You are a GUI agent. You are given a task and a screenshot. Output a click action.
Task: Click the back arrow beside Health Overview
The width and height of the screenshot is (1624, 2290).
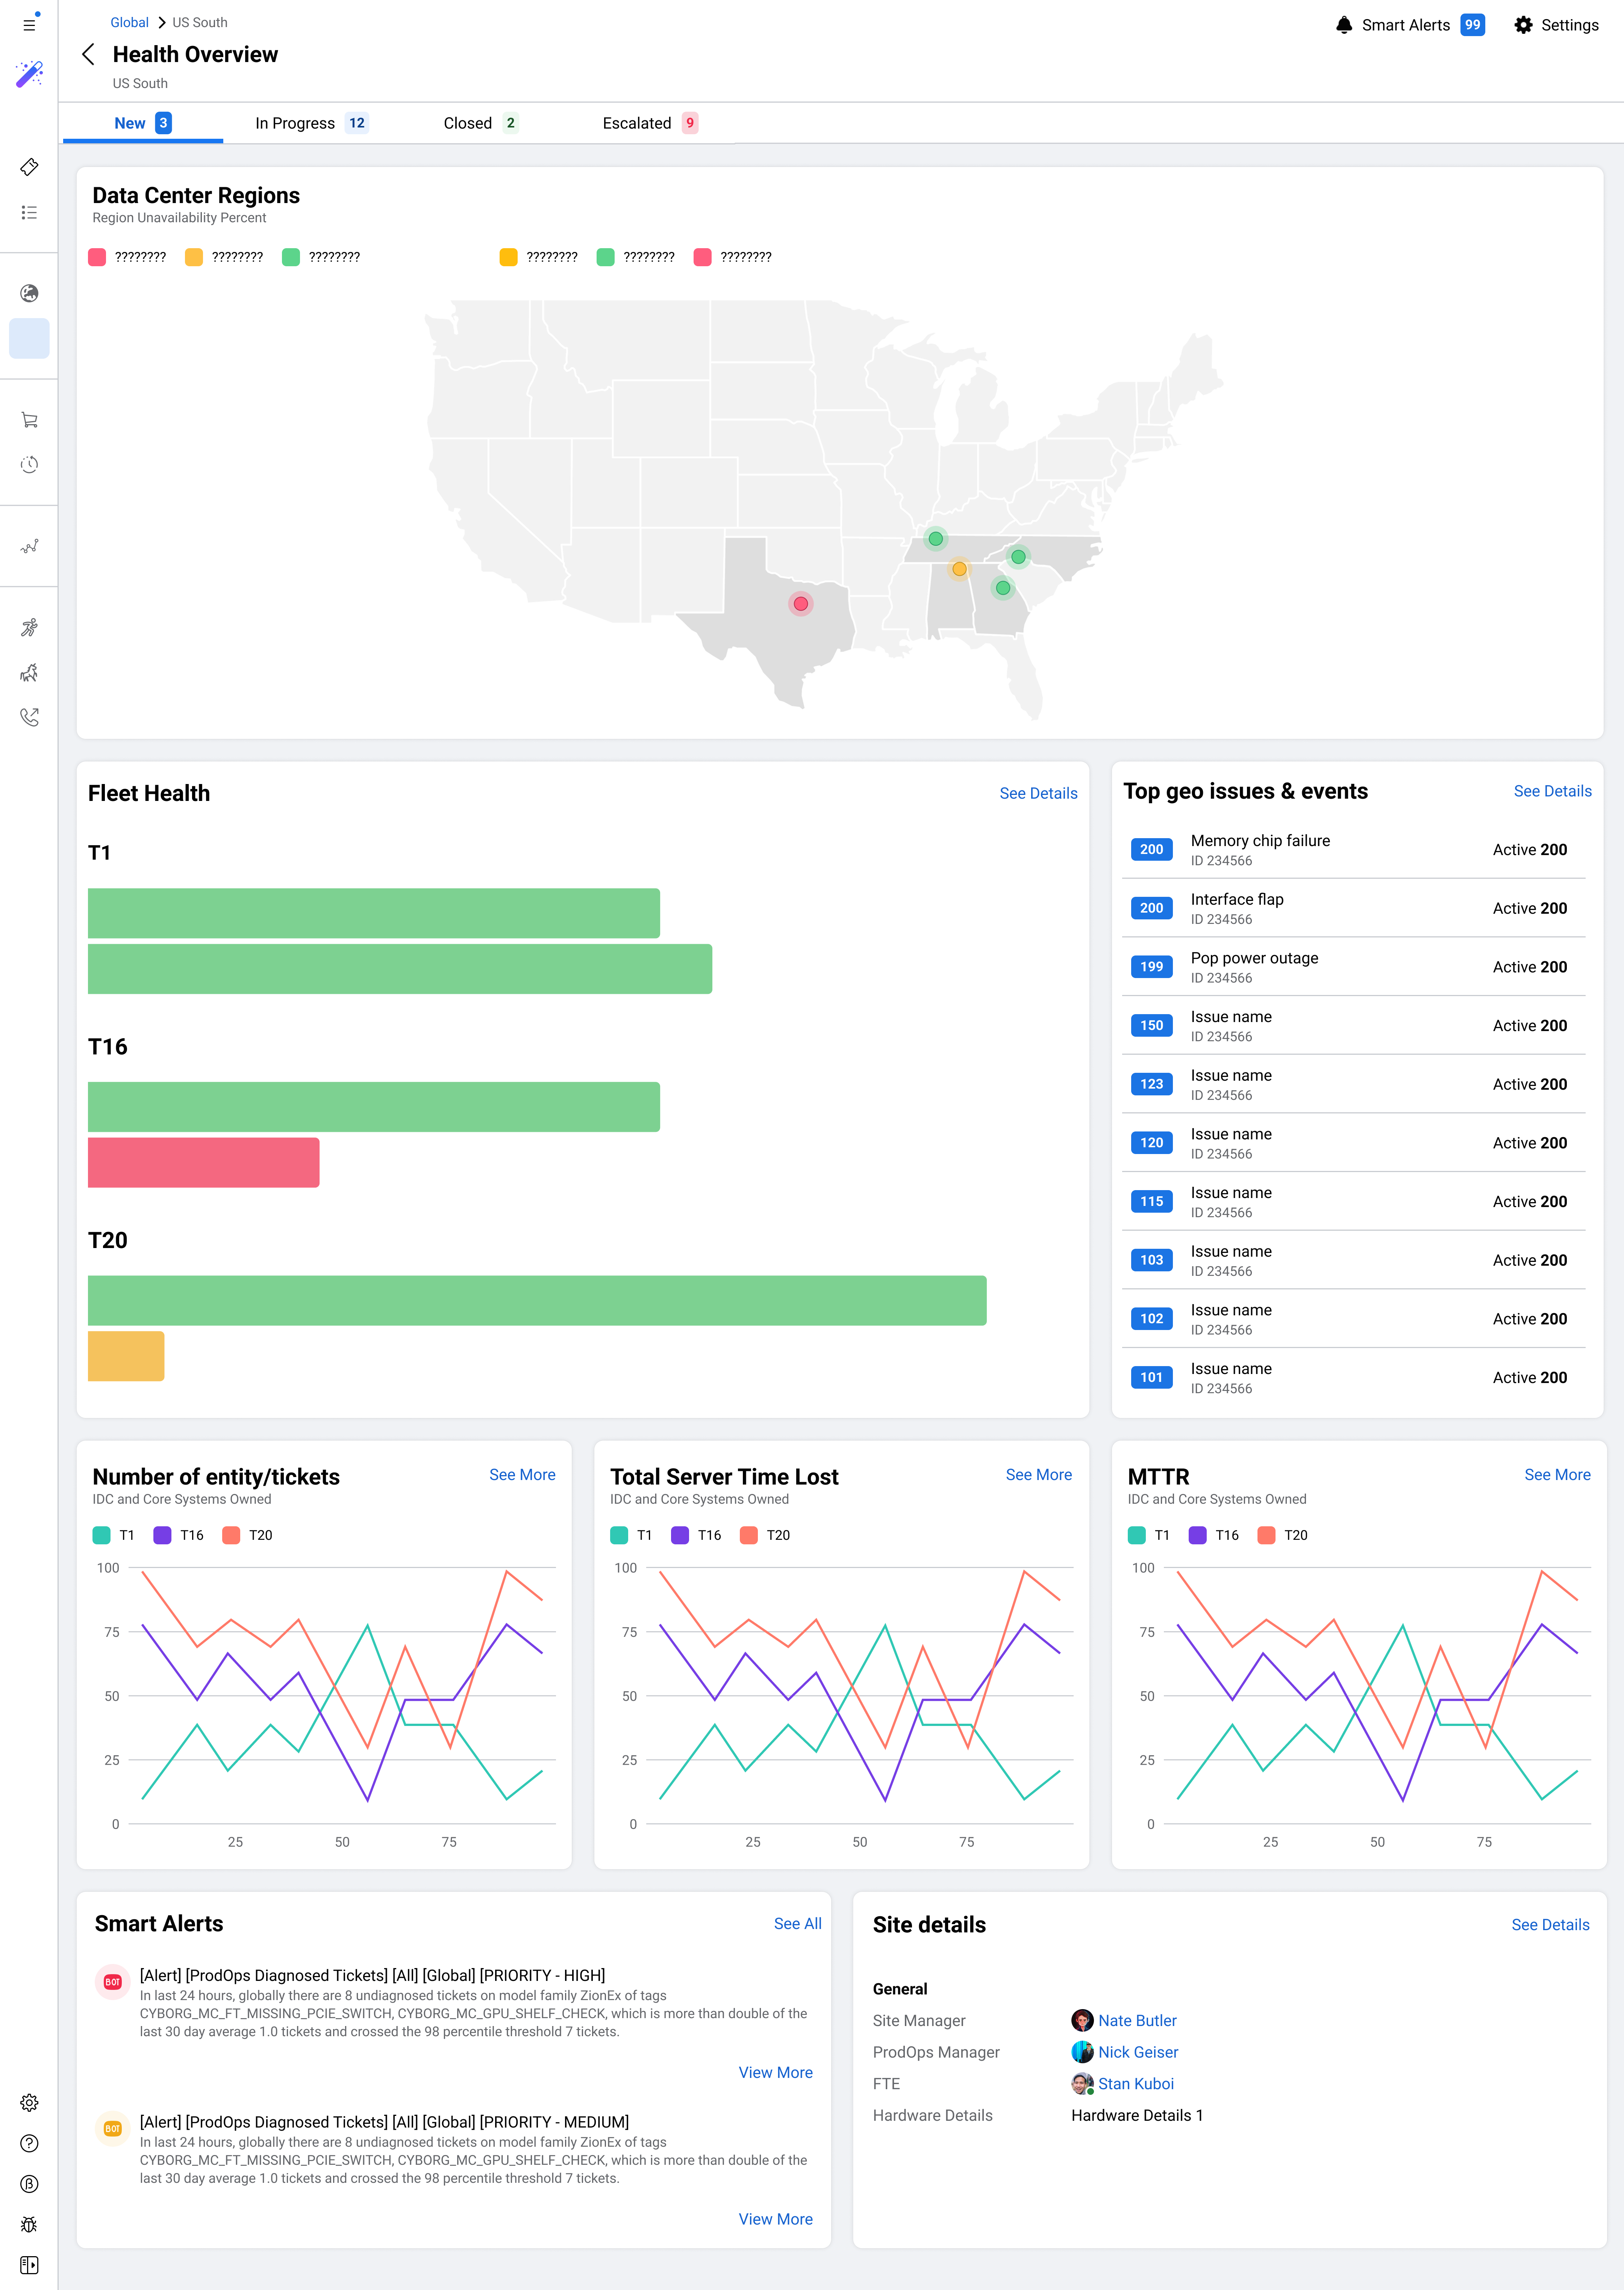88,54
